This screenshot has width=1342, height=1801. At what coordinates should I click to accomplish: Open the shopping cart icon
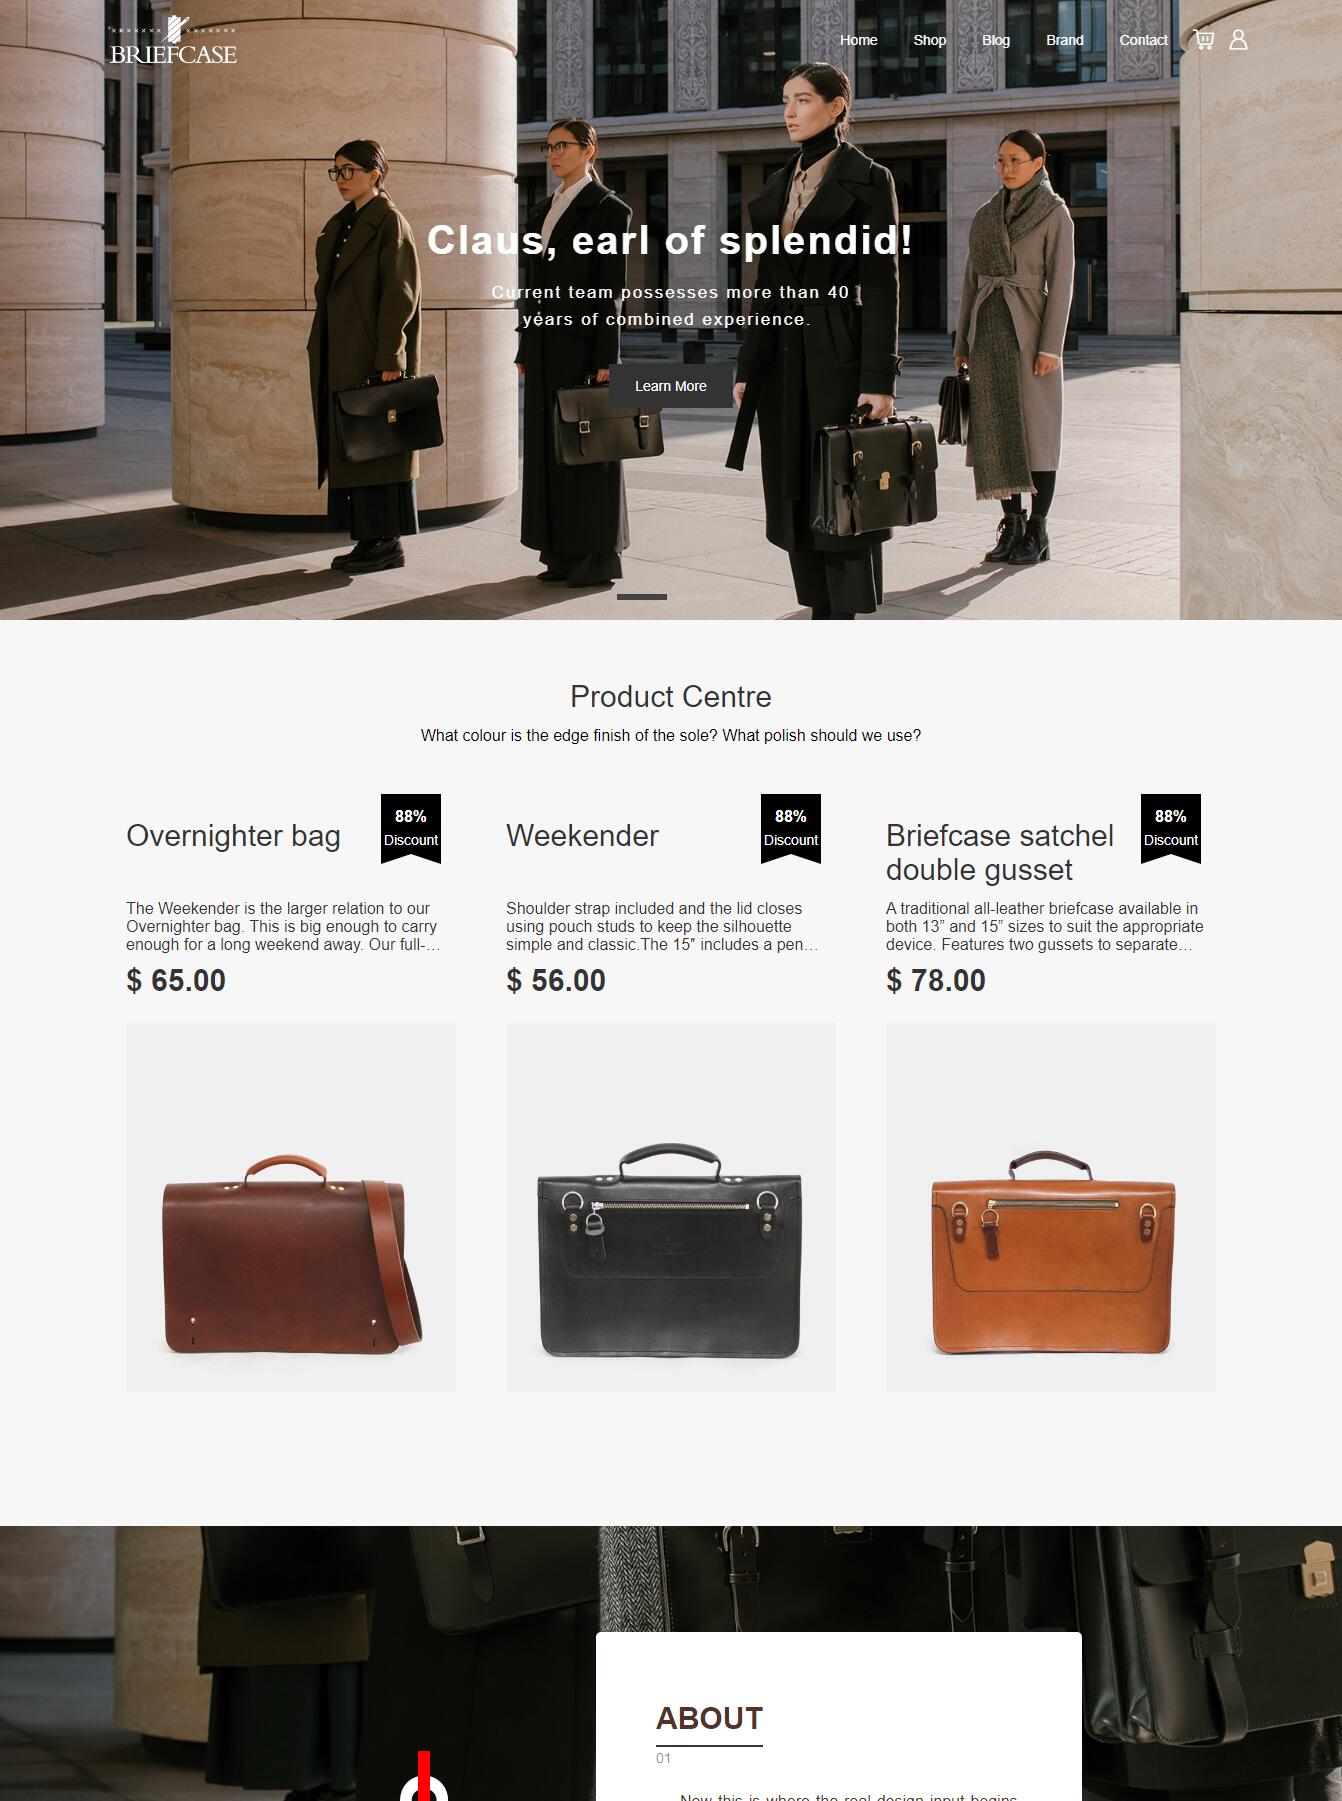click(x=1204, y=40)
